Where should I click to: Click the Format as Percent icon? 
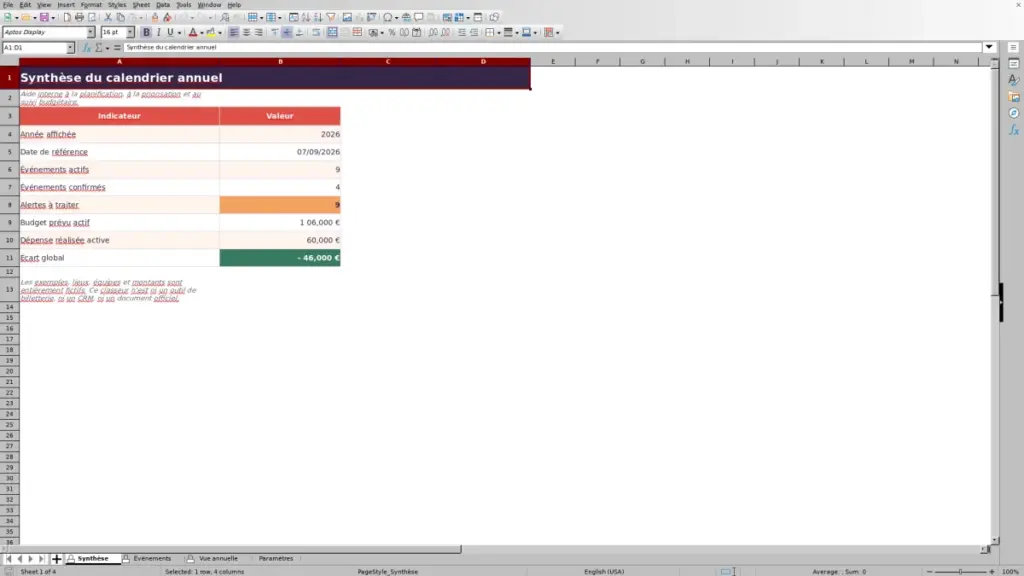[392, 33]
